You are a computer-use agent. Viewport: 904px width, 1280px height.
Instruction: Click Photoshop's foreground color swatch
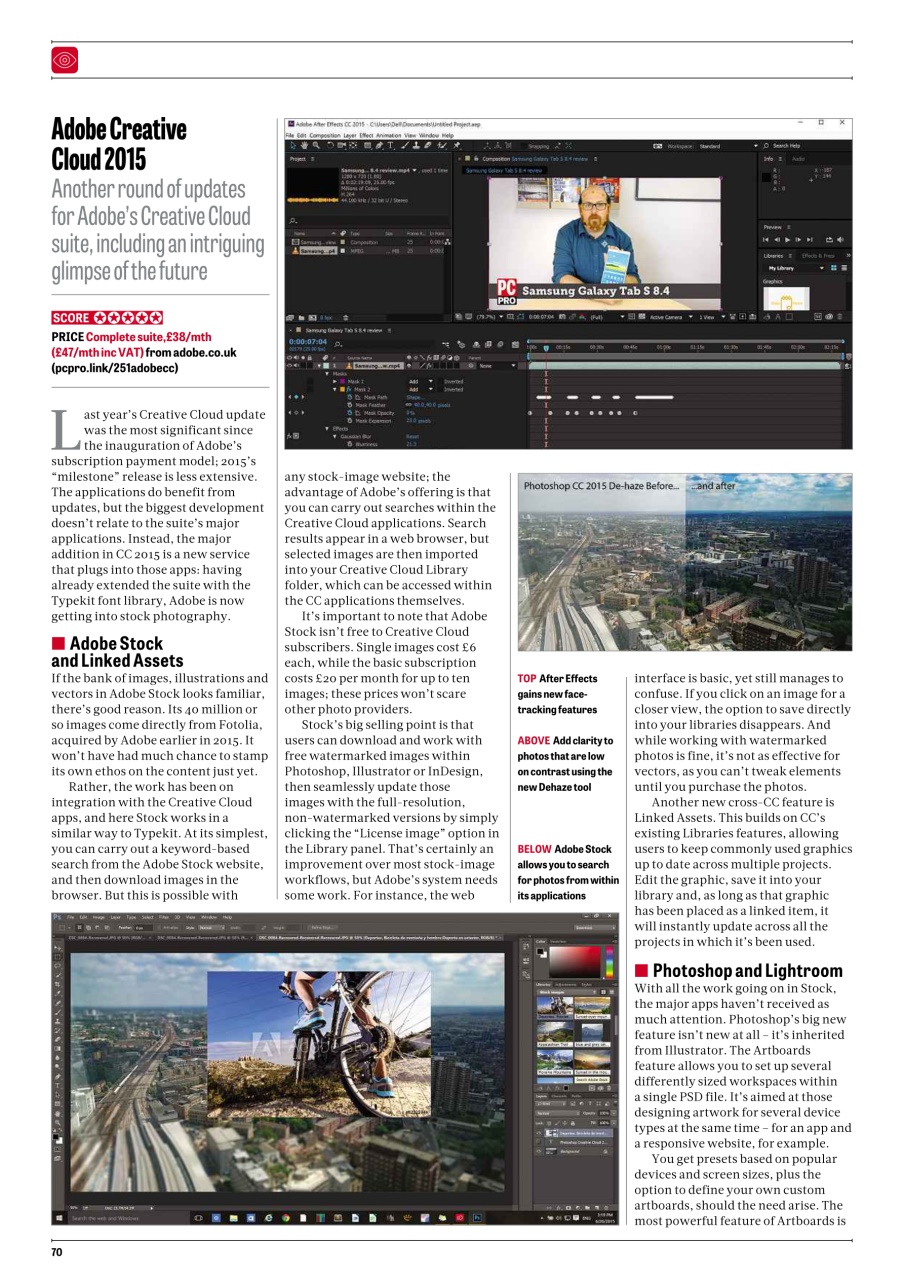click(x=56, y=1136)
